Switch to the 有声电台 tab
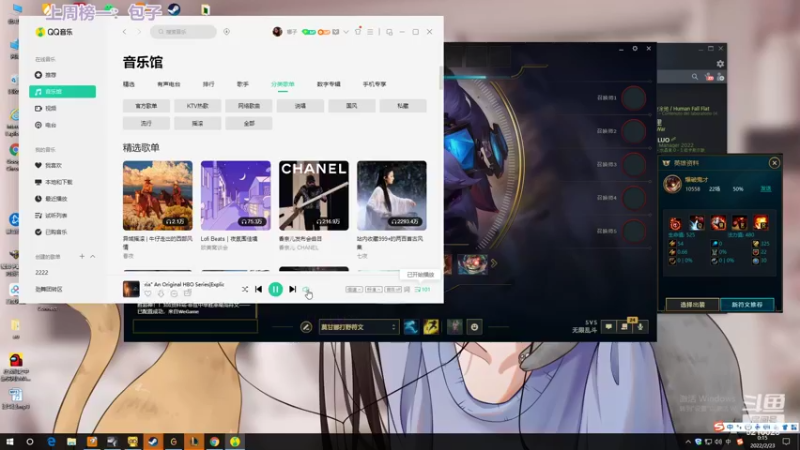The height and width of the screenshot is (450, 800). tap(169, 84)
